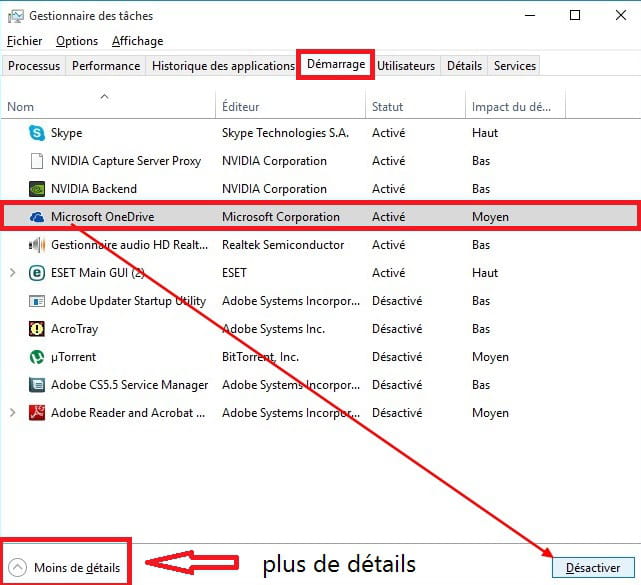The width and height of the screenshot is (641, 585).
Task: Select the NVIDIA Capture Server Proxy entry
Action: tap(126, 161)
